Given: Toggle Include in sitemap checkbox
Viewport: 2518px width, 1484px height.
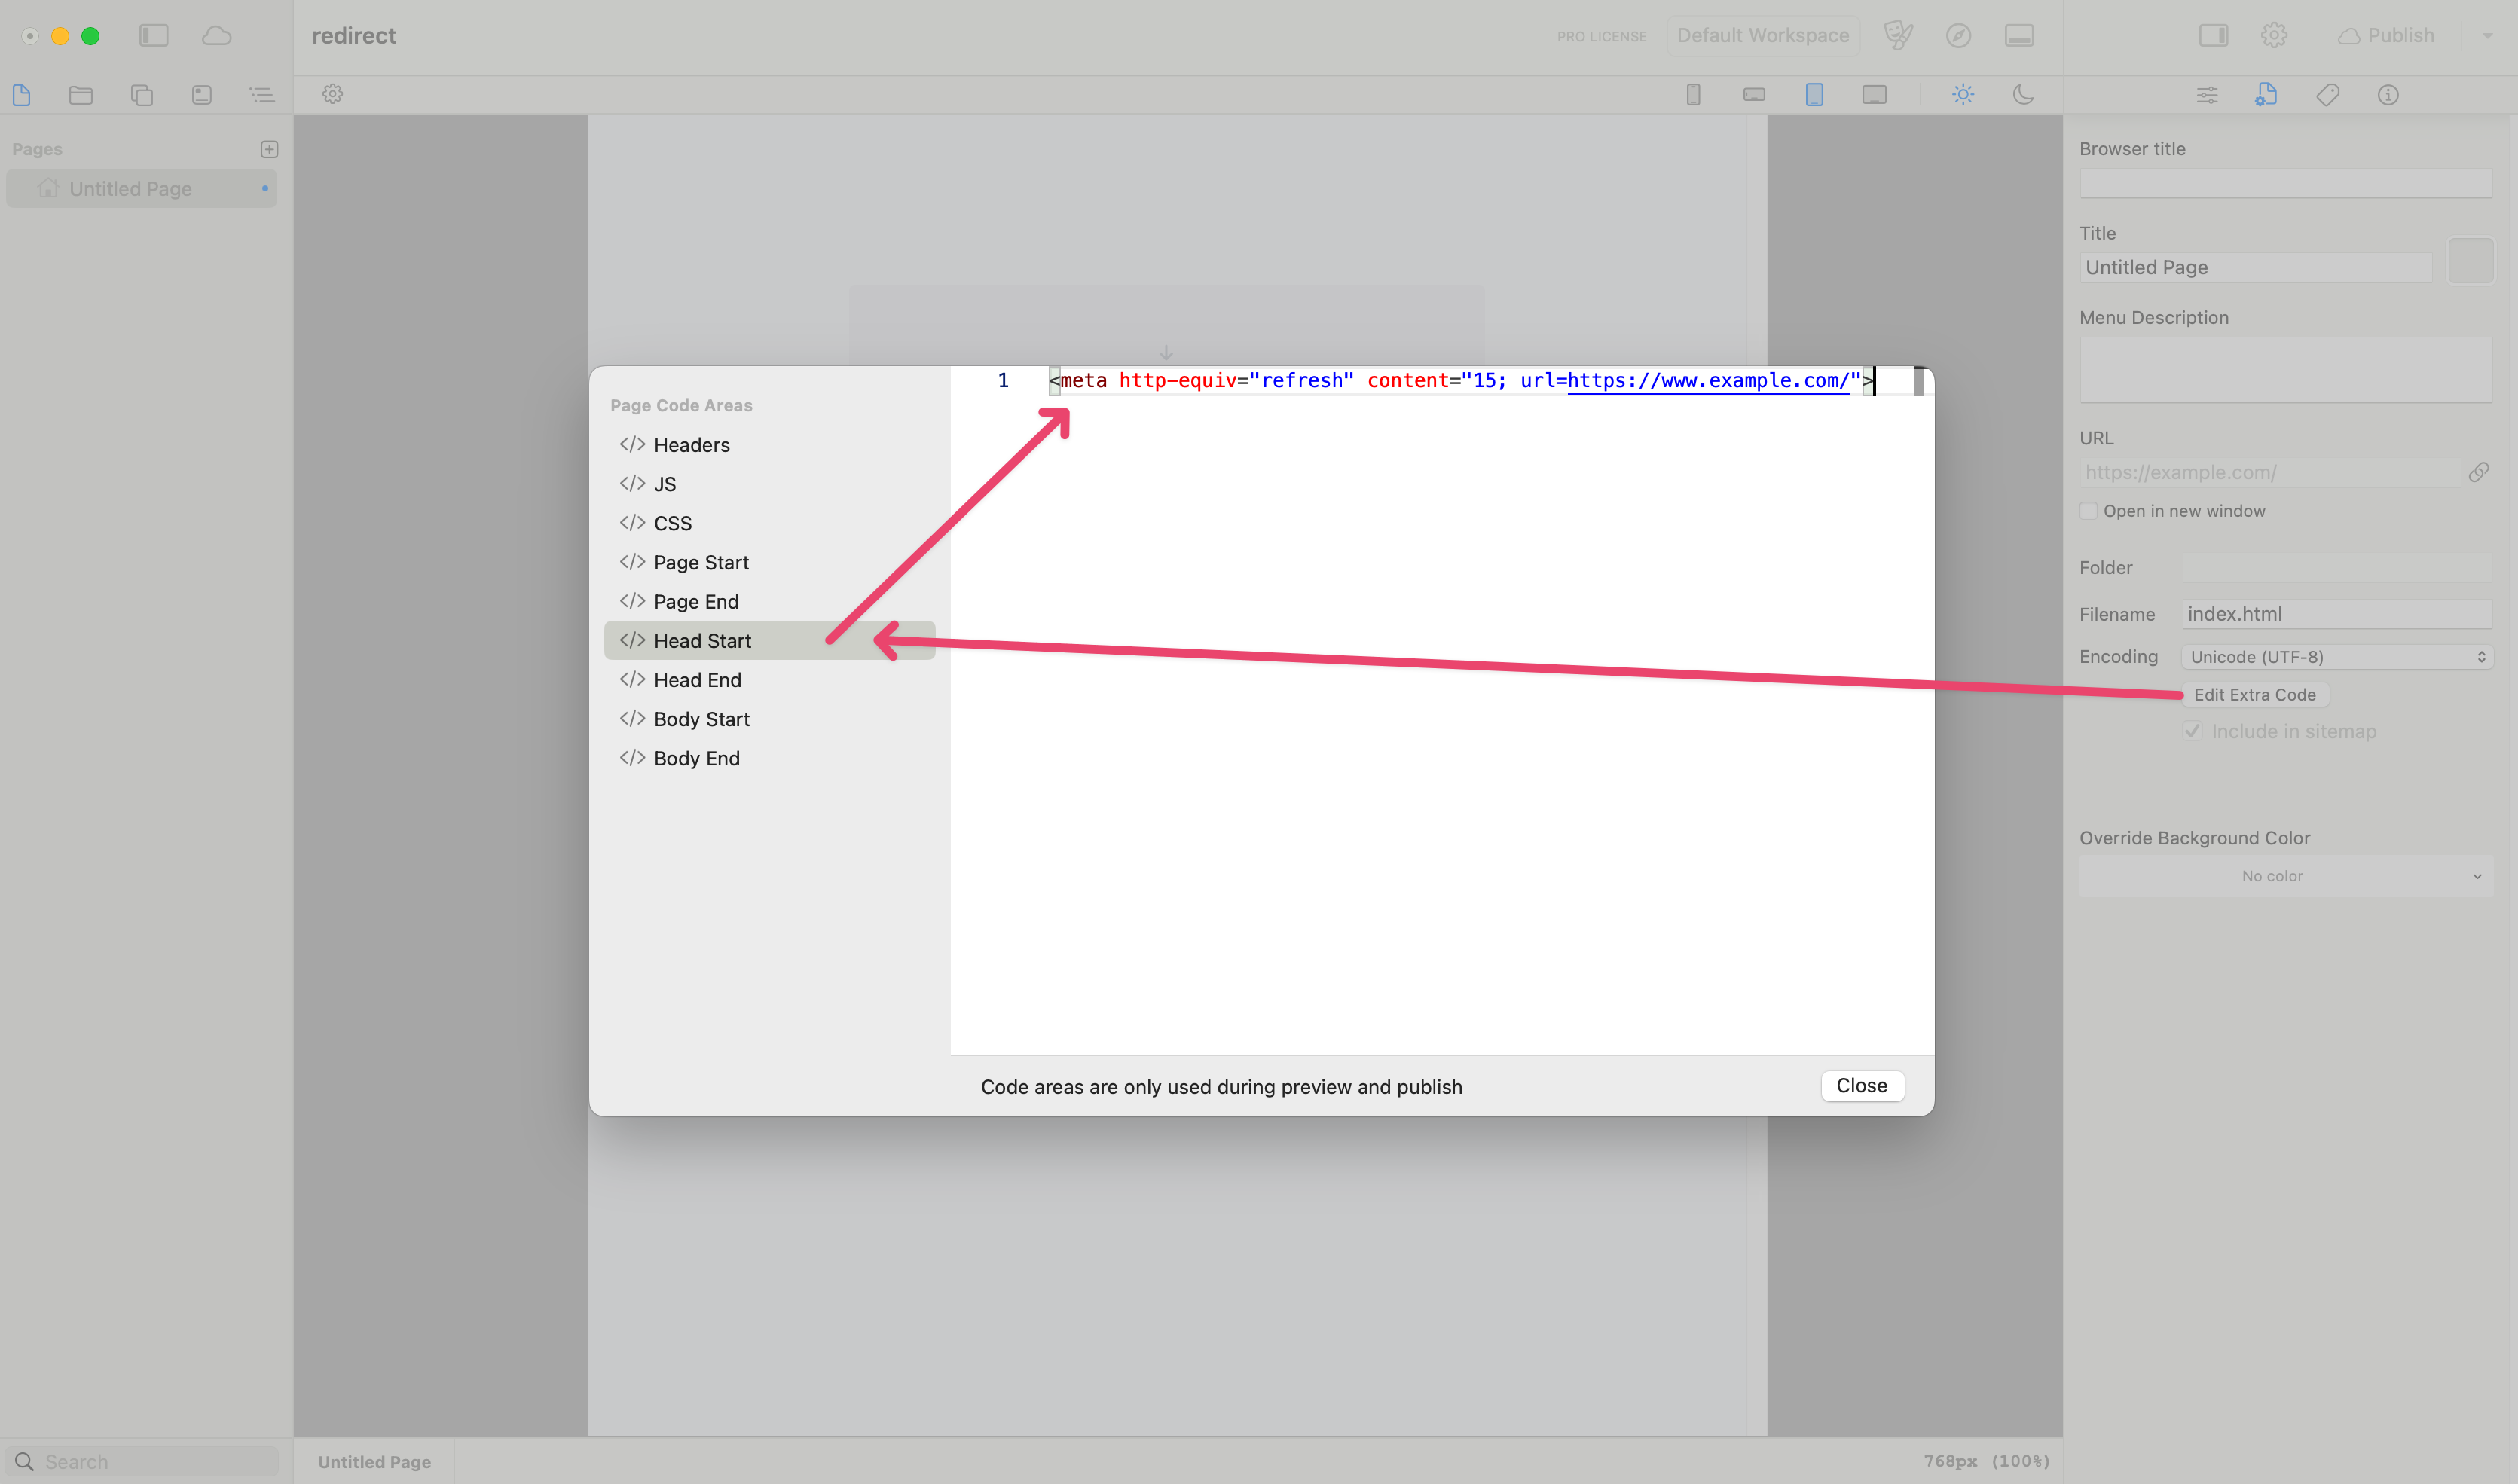Looking at the screenshot, I should [2193, 731].
